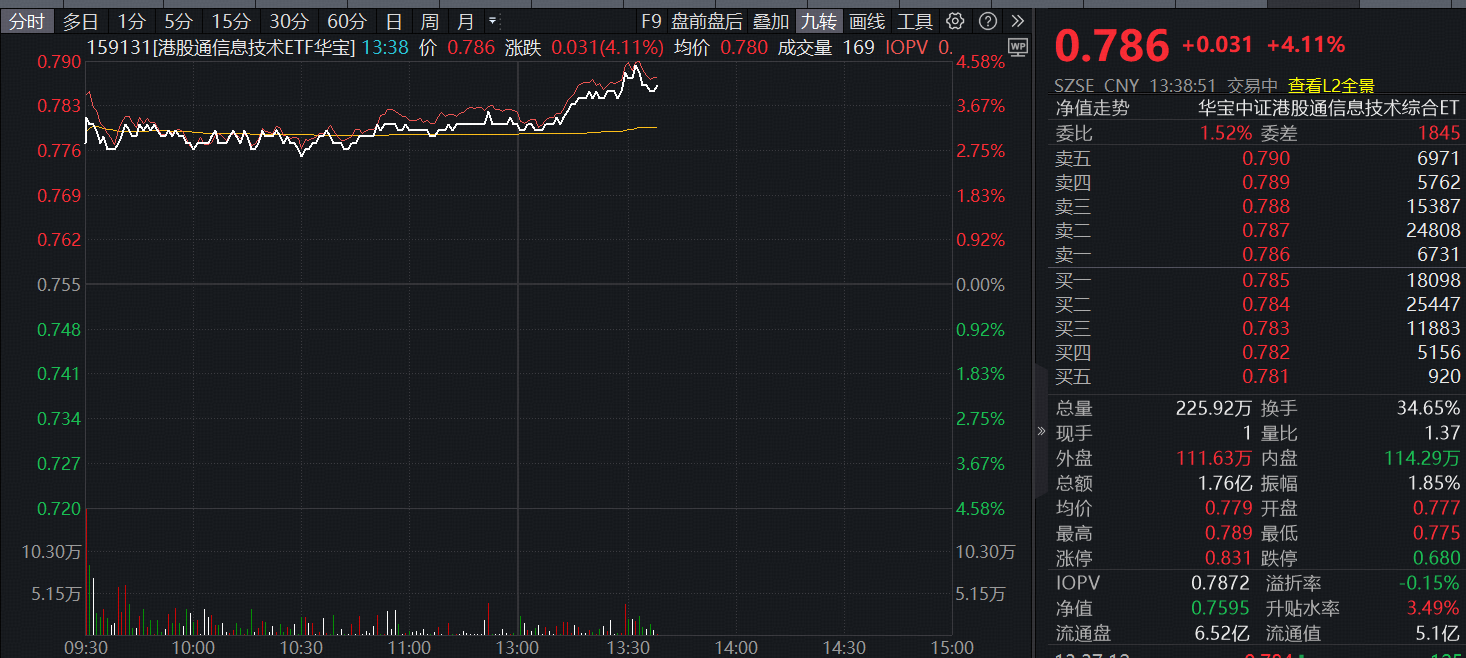Viewport: 1466px width, 658px height.
Task: Toggle the 九转 indicator
Action: (819, 21)
